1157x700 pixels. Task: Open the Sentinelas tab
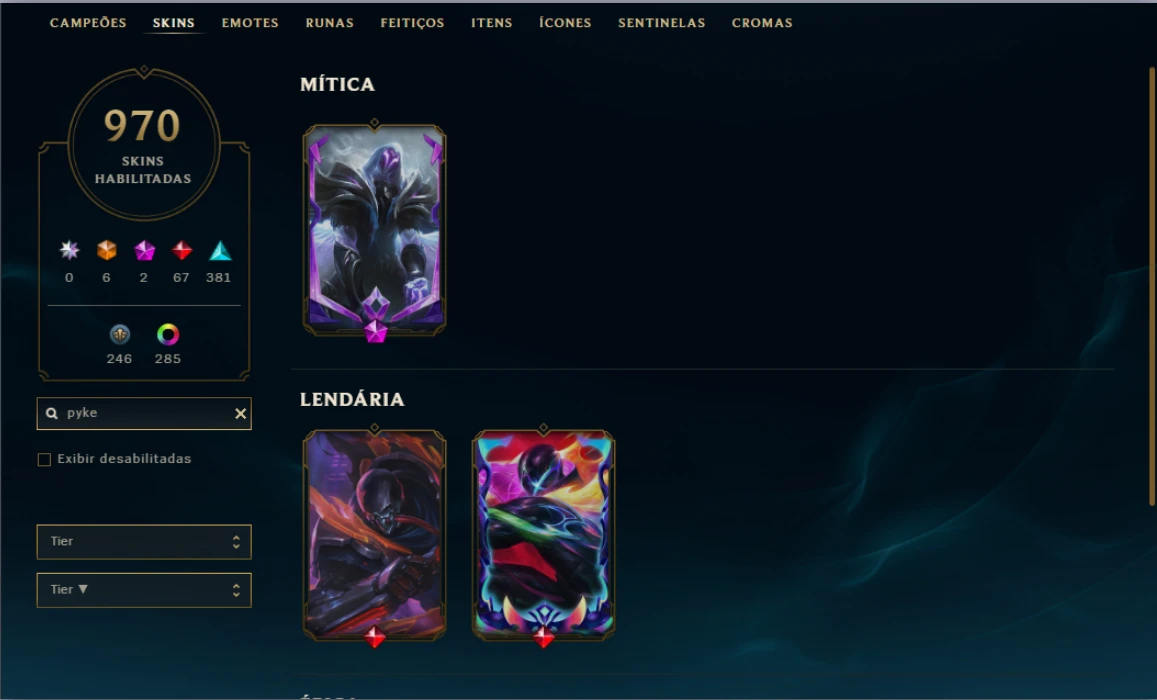pyautogui.click(x=661, y=23)
